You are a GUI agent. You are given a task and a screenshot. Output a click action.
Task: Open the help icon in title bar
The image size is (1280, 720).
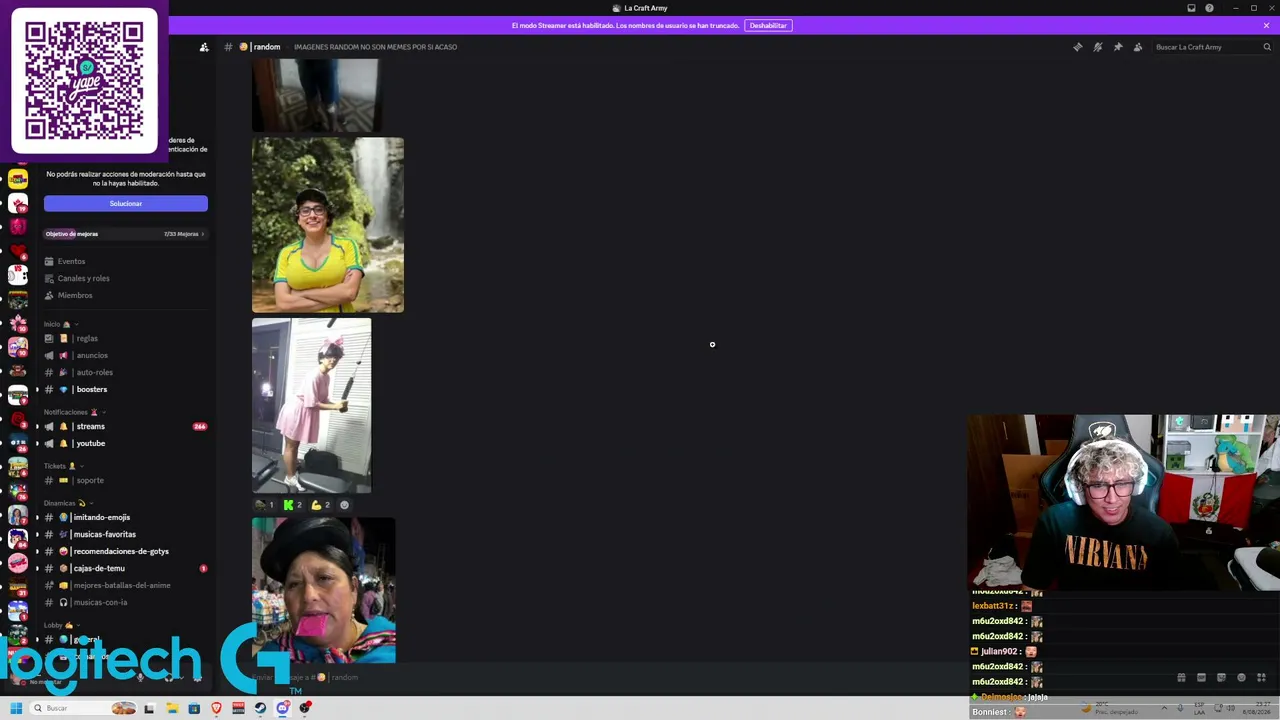pyautogui.click(x=1209, y=8)
